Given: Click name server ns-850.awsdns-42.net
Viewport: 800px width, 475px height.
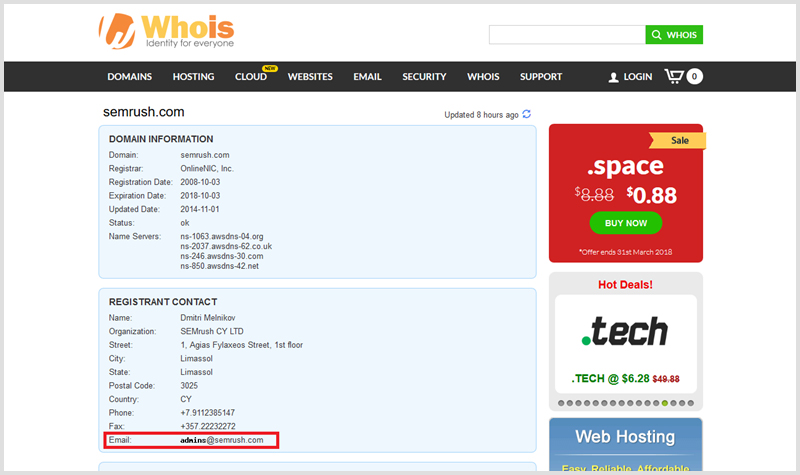Looking at the screenshot, I should (219, 266).
